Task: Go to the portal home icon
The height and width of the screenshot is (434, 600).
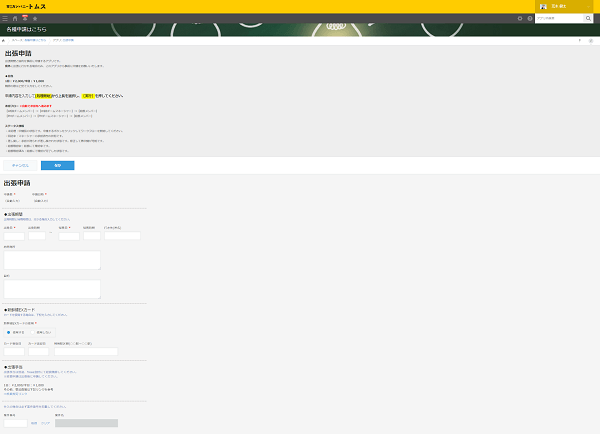Action: pos(15,18)
